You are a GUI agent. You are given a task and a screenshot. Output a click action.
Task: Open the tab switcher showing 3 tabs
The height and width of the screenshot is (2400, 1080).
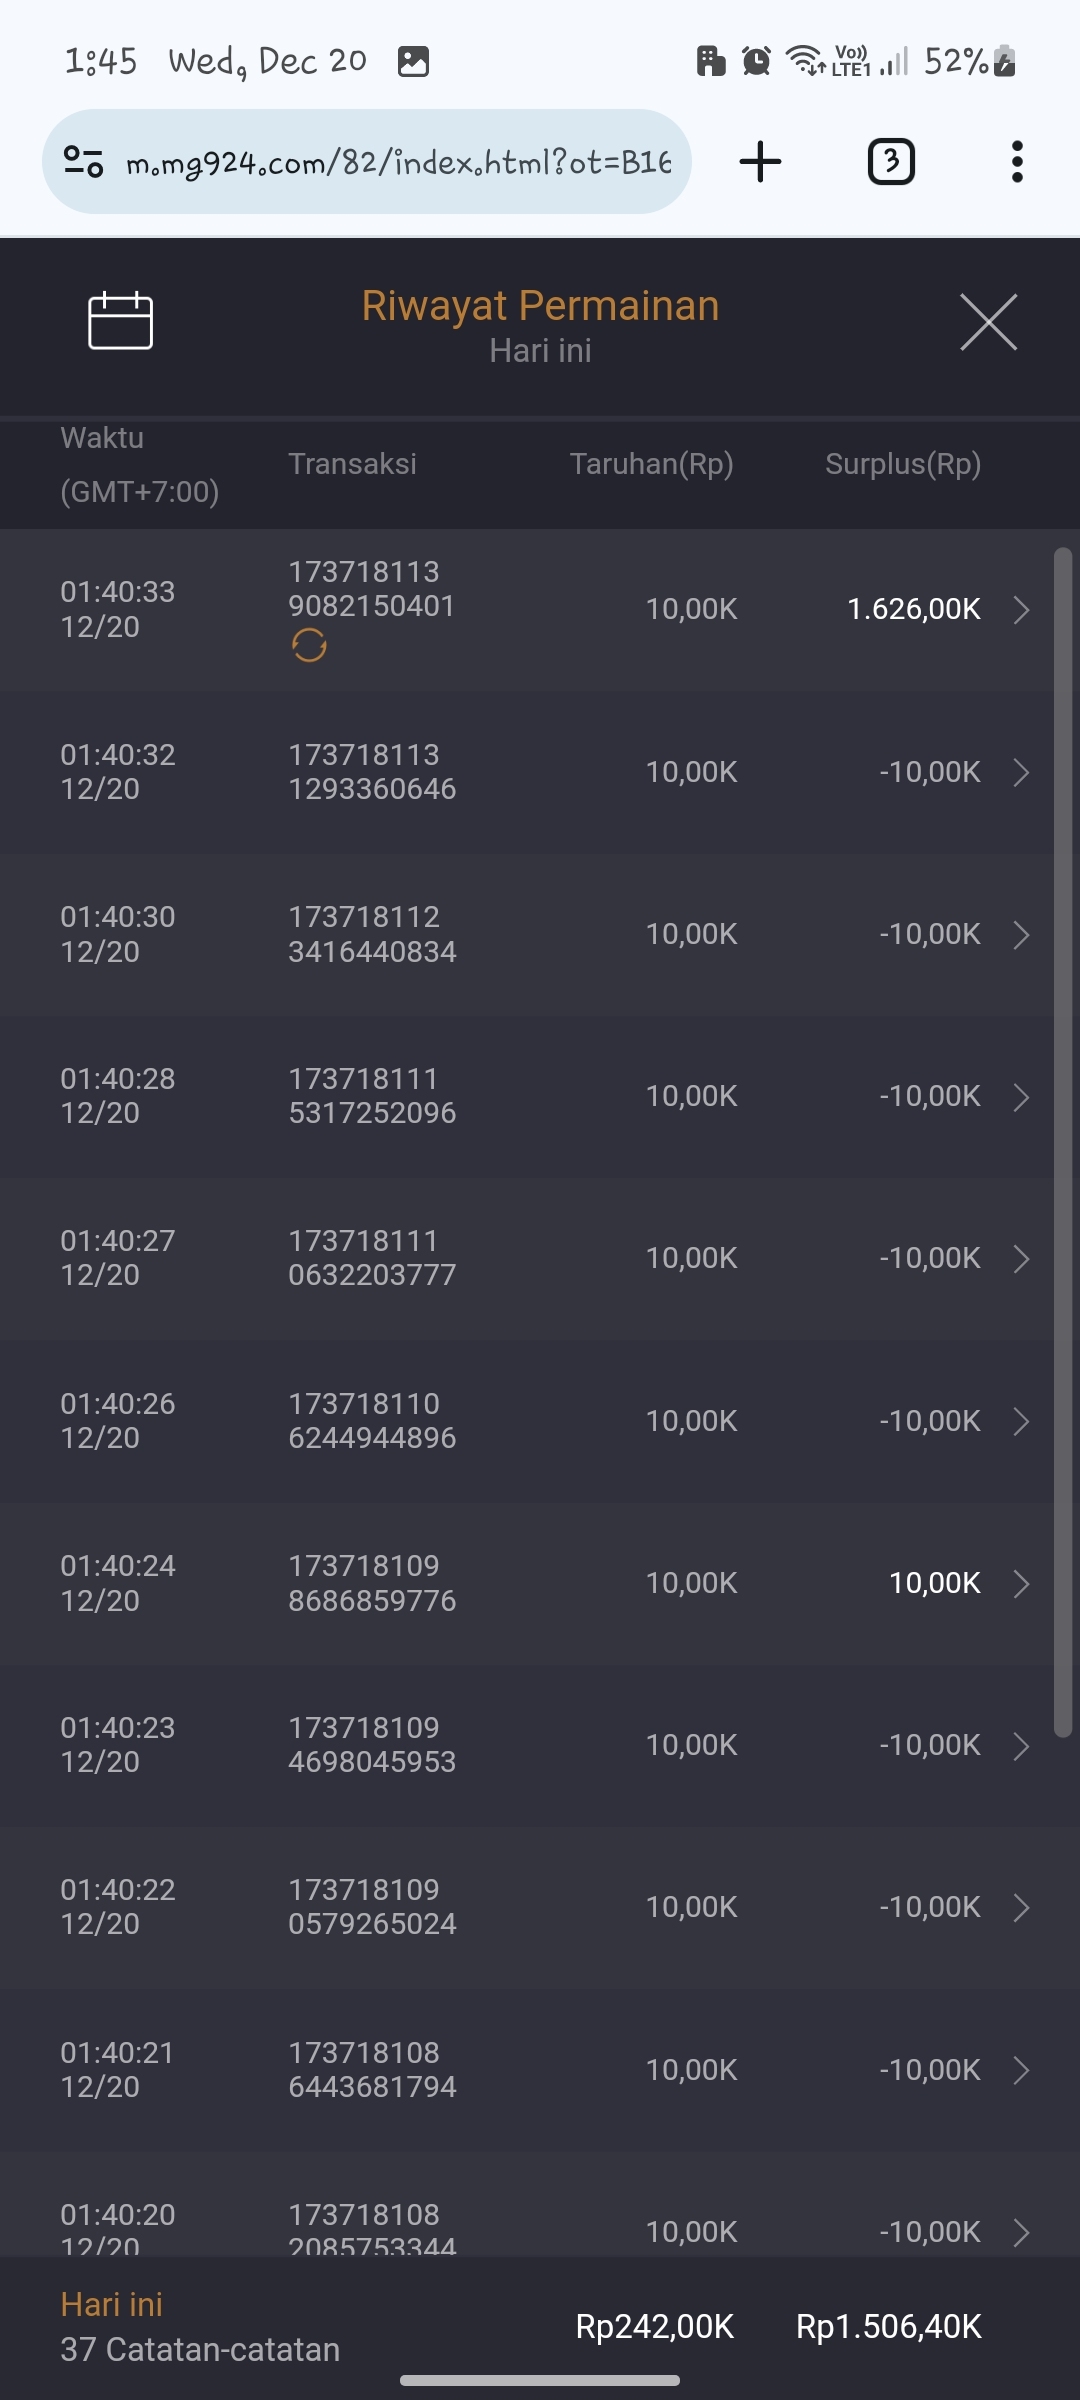coord(890,162)
